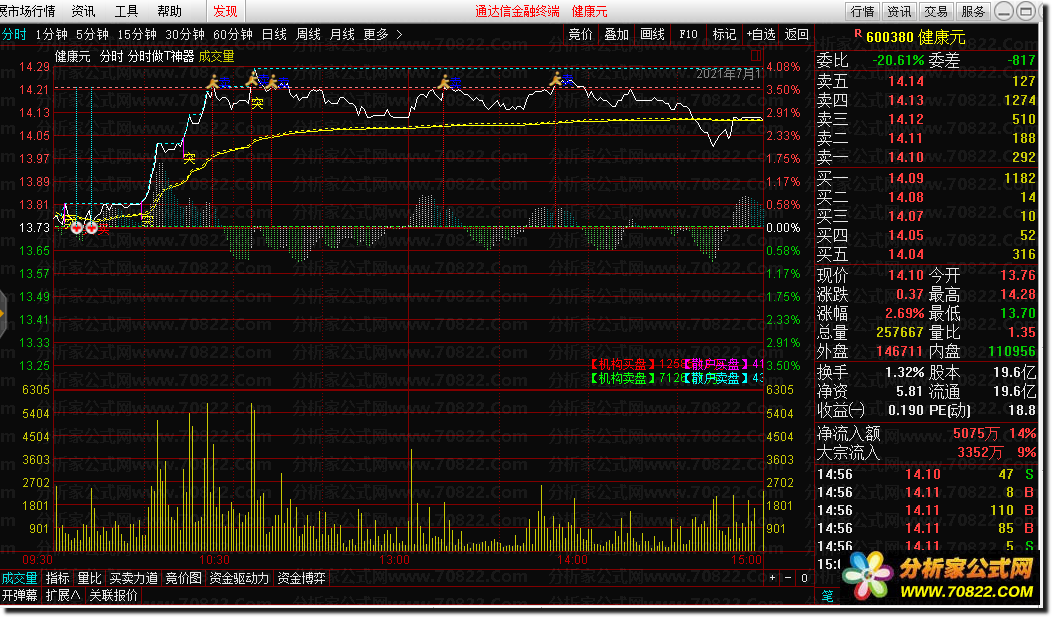The width and height of the screenshot is (1053, 617).
Task: Click the 净流入额 5075万 row
Action: (926, 433)
